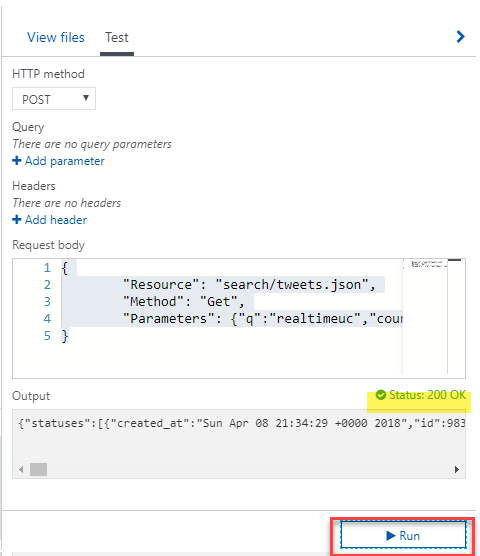Click the Add parameter link
The width and height of the screenshot is (480, 556).
tap(65, 161)
